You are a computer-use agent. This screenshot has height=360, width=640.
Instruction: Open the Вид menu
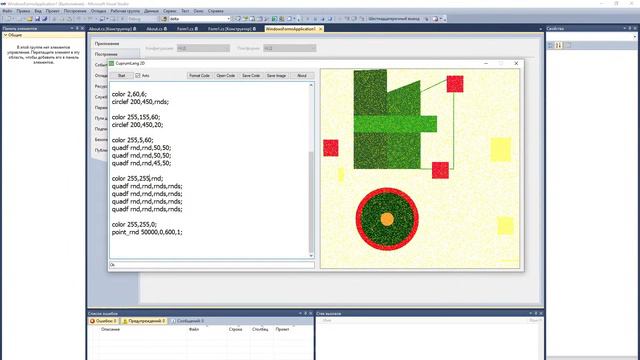(x=38, y=11)
